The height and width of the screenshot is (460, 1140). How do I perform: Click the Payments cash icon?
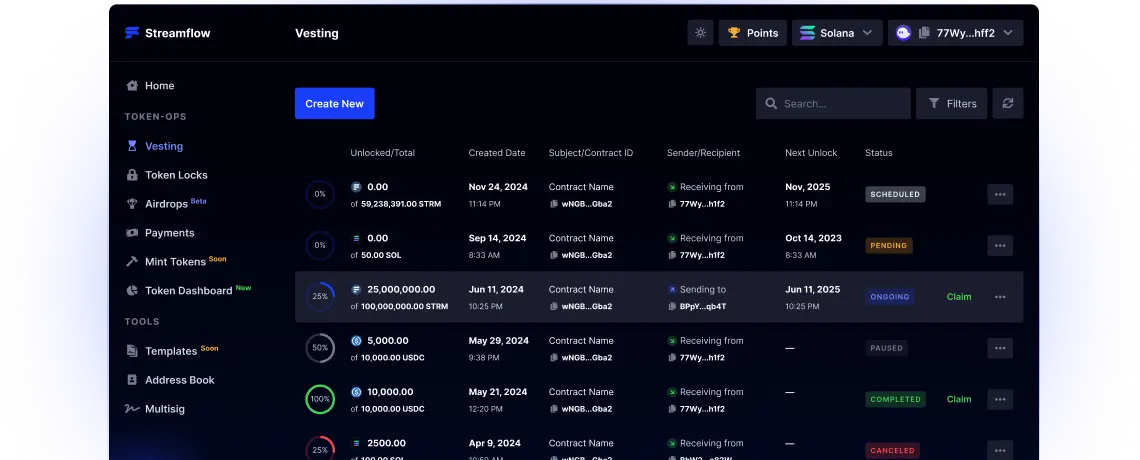pos(132,233)
